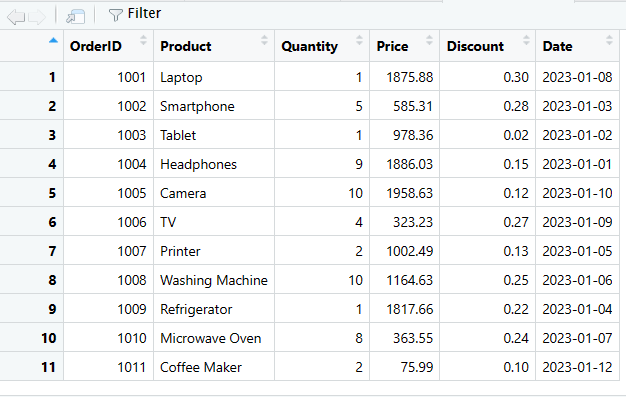Click OrderID value 1001
The image size is (626, 397).
tap(132, 77)
